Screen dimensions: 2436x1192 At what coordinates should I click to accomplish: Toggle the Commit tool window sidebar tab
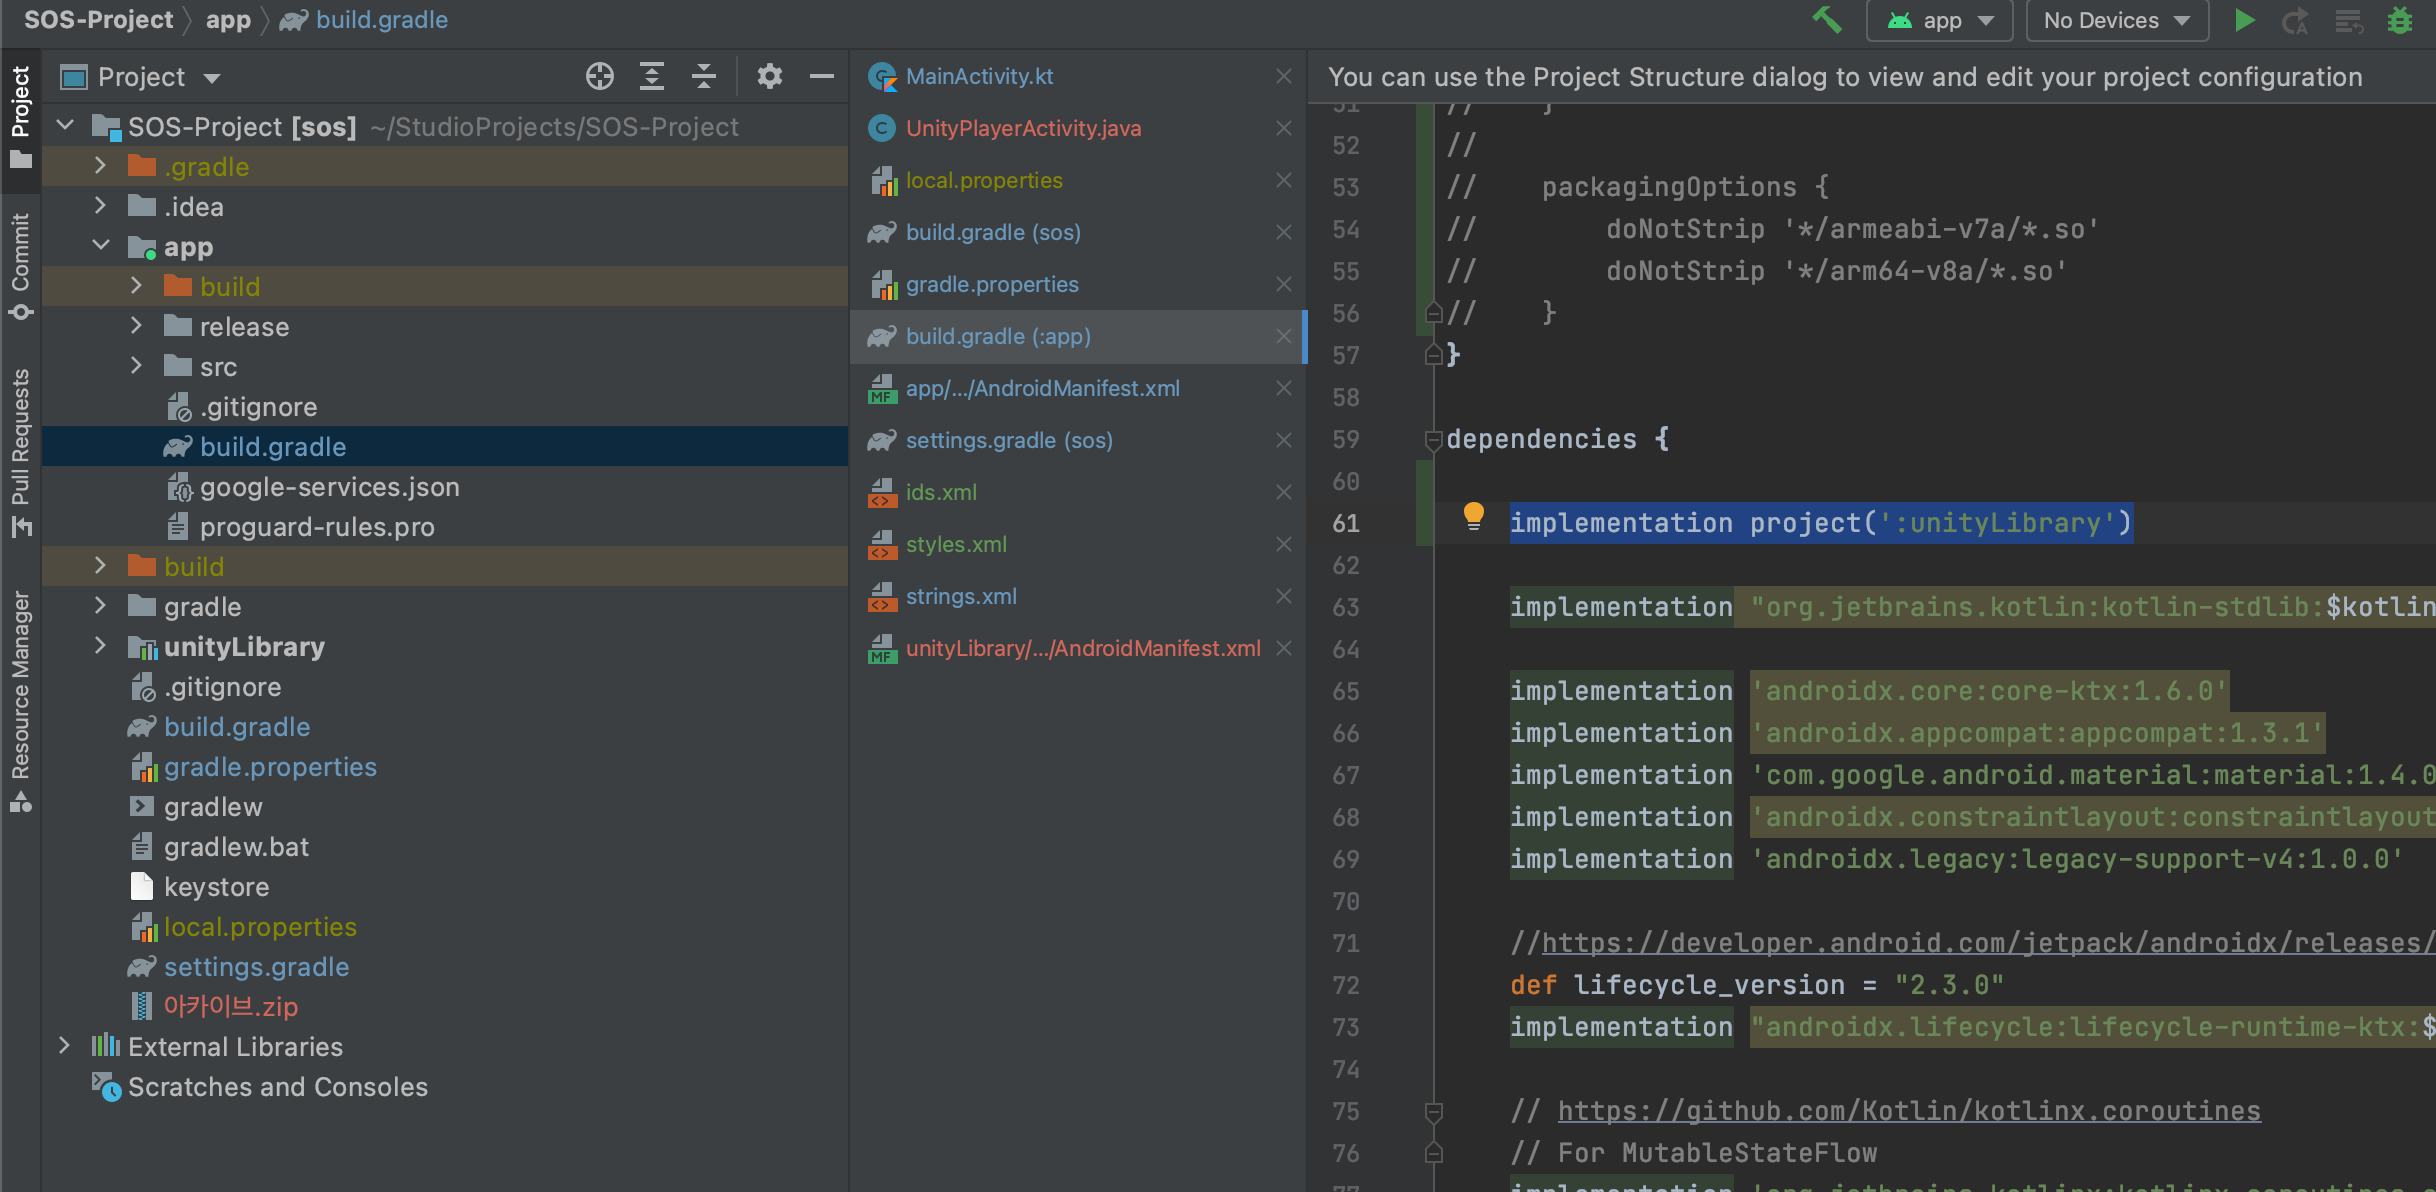click(x=20, y=265)
